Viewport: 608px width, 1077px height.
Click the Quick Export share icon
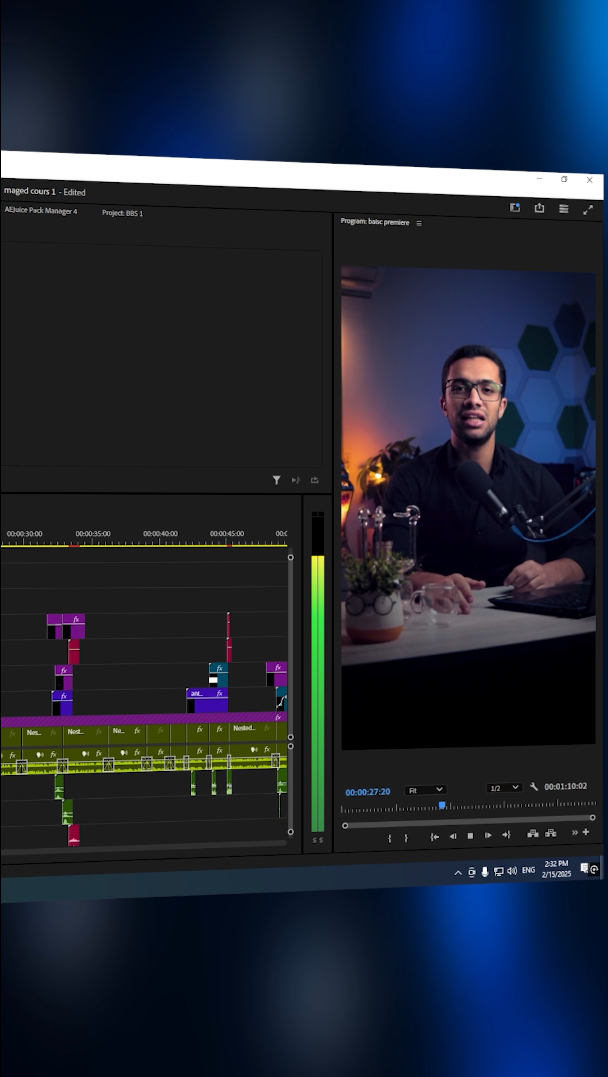(539, 208)
